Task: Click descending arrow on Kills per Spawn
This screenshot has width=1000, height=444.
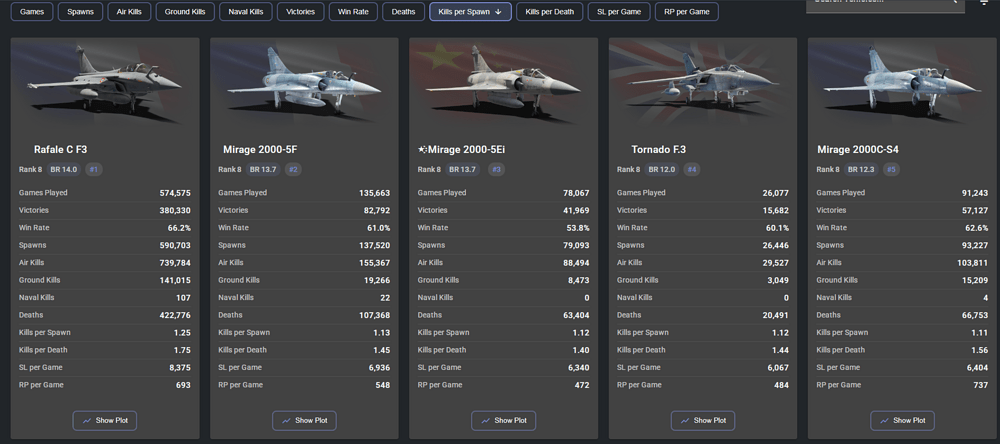Action: [x=498, y=12]
